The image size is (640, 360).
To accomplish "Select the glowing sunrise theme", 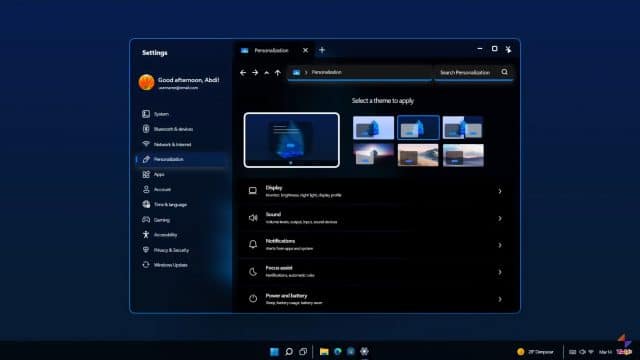I will [373, 155].
